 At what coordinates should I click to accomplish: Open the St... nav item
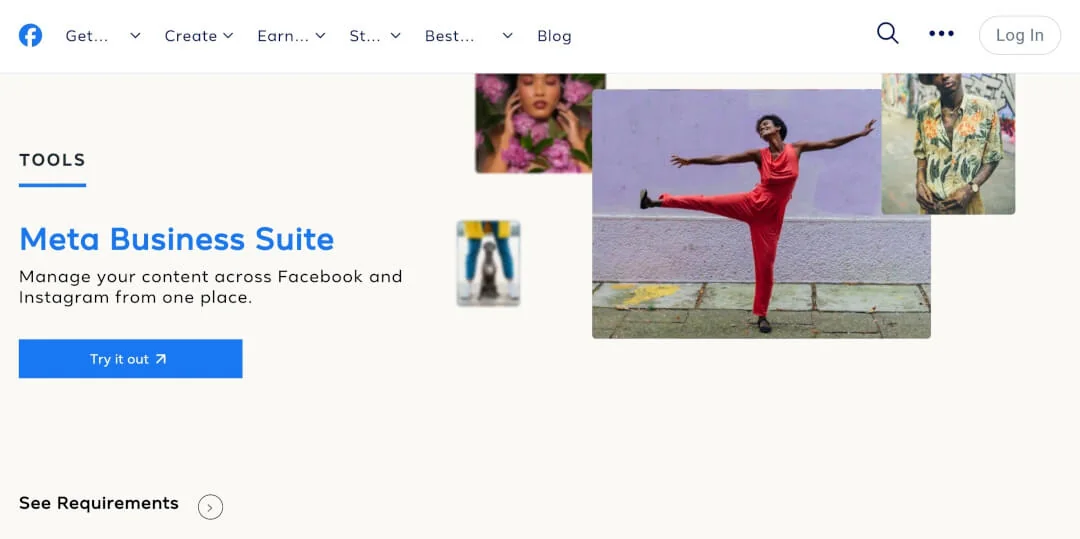(365, 36)
